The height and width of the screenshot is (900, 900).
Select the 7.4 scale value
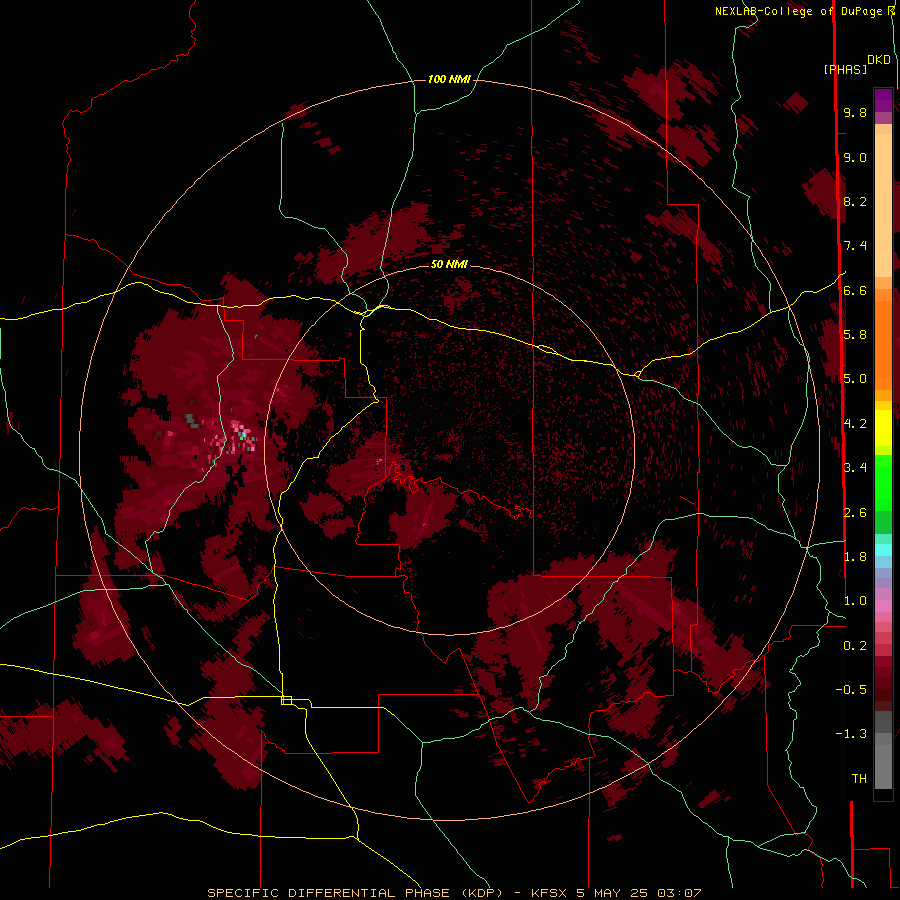tap(855, 246)
